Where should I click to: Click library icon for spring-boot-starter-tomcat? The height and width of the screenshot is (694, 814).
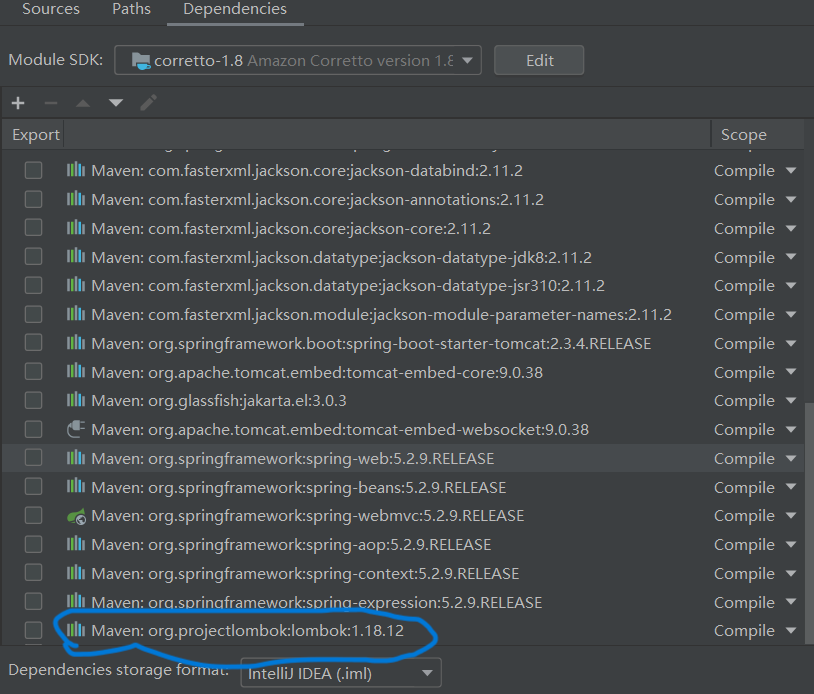pos(76,343)
